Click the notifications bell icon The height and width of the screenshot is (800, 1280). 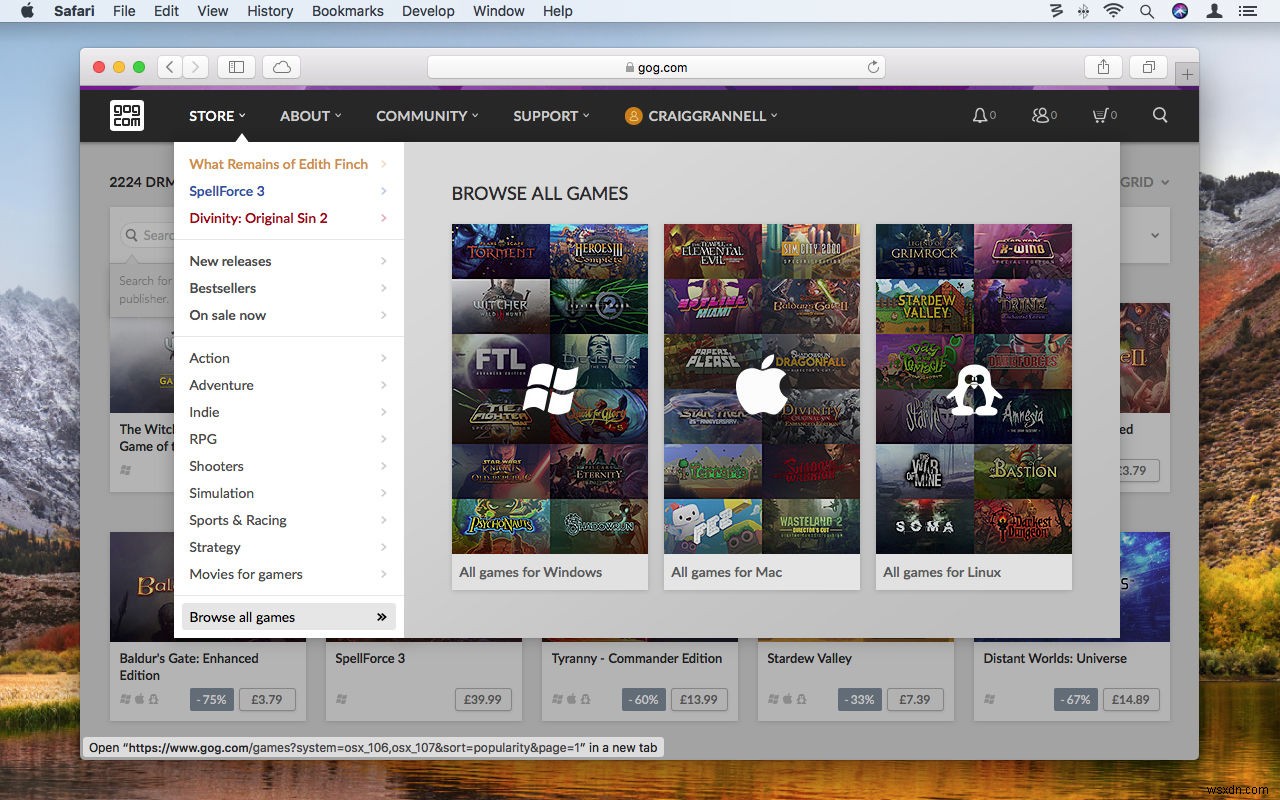tap(978, 115)
